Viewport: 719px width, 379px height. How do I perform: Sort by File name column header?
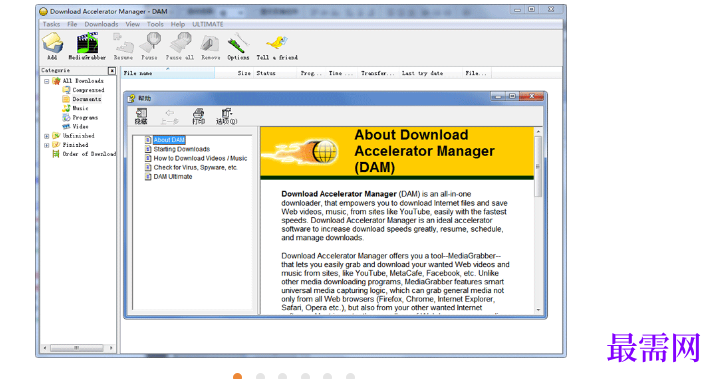167,73
